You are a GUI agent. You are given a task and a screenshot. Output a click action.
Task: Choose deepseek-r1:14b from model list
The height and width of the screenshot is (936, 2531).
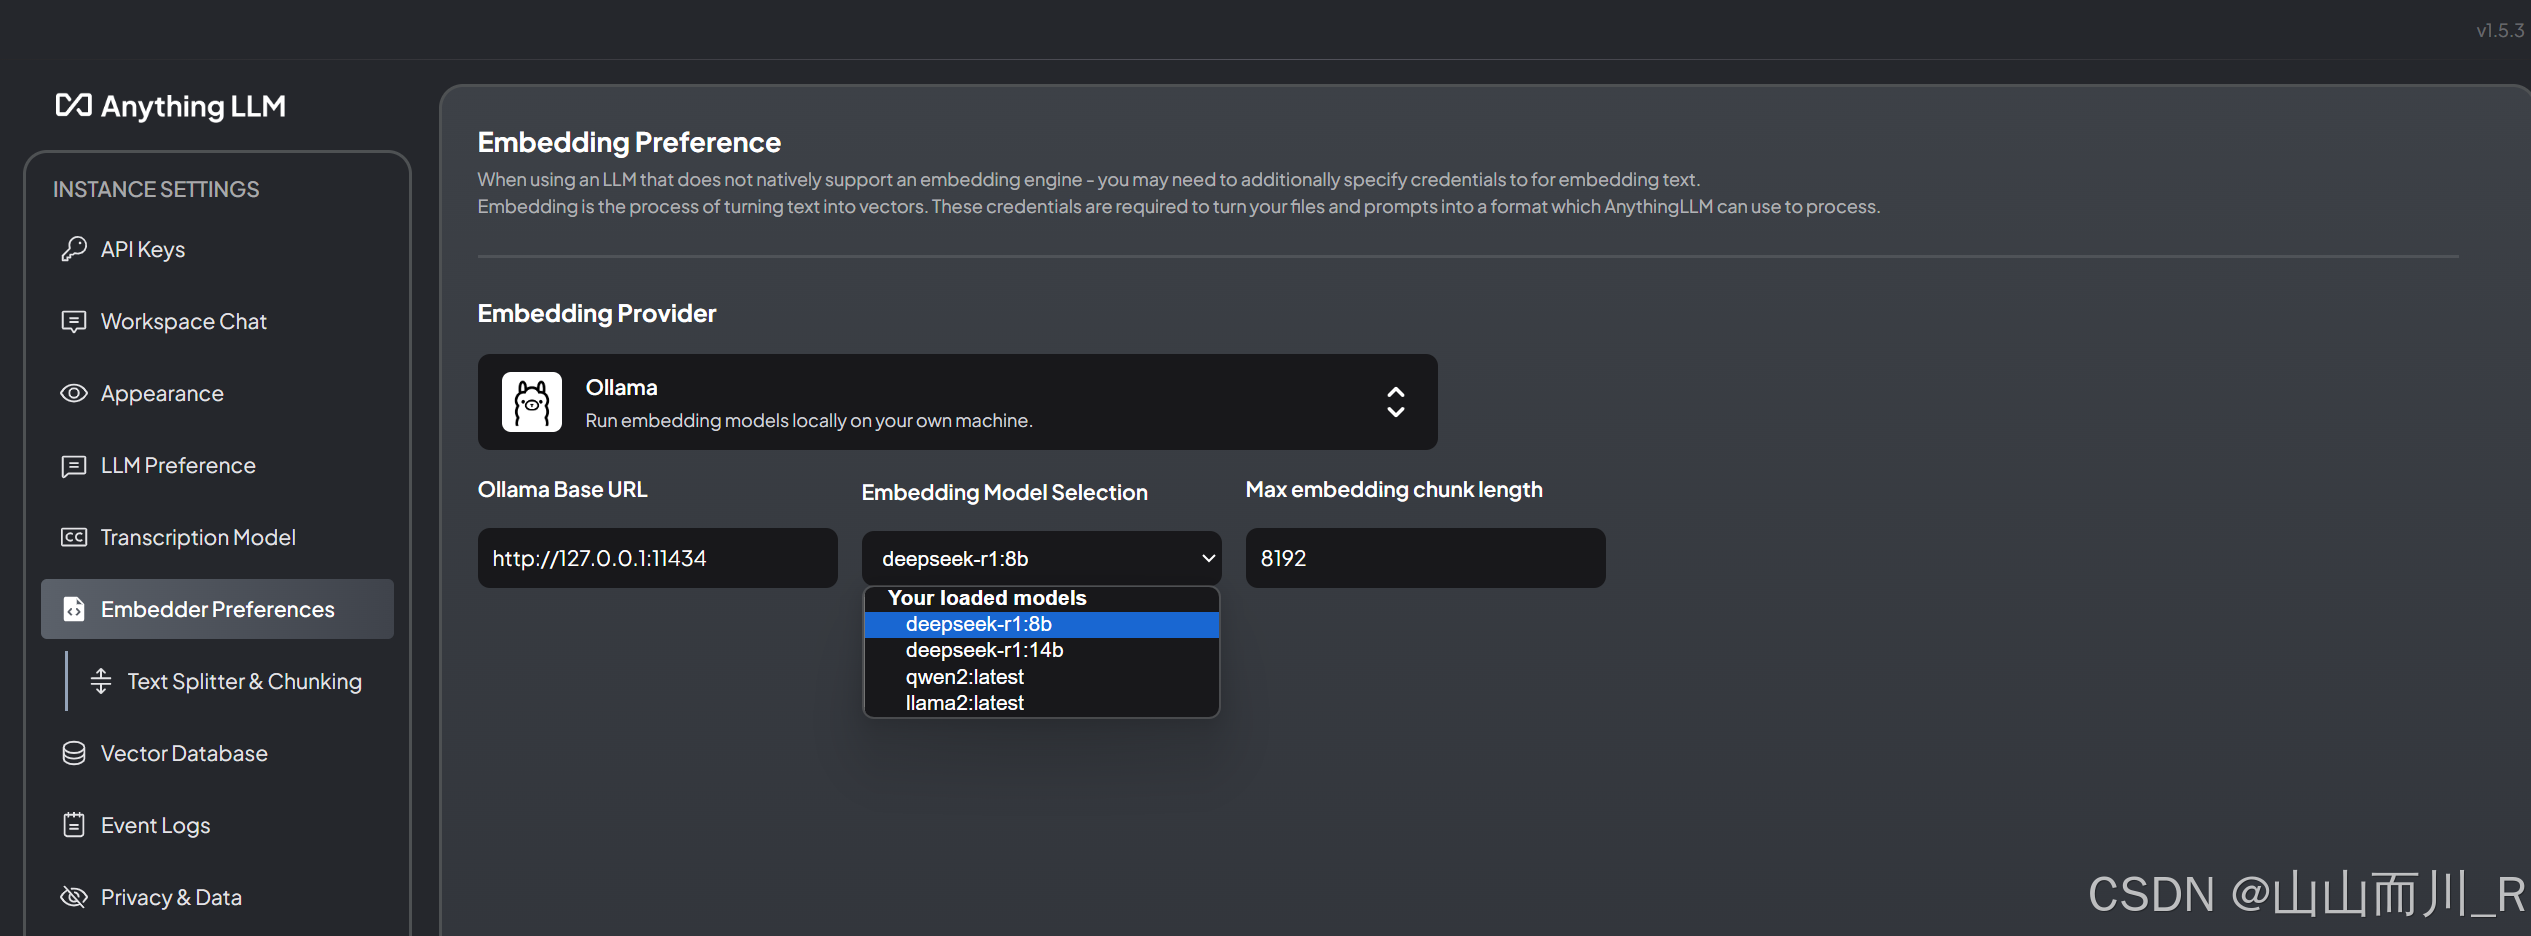click(x=1042, y=650)
